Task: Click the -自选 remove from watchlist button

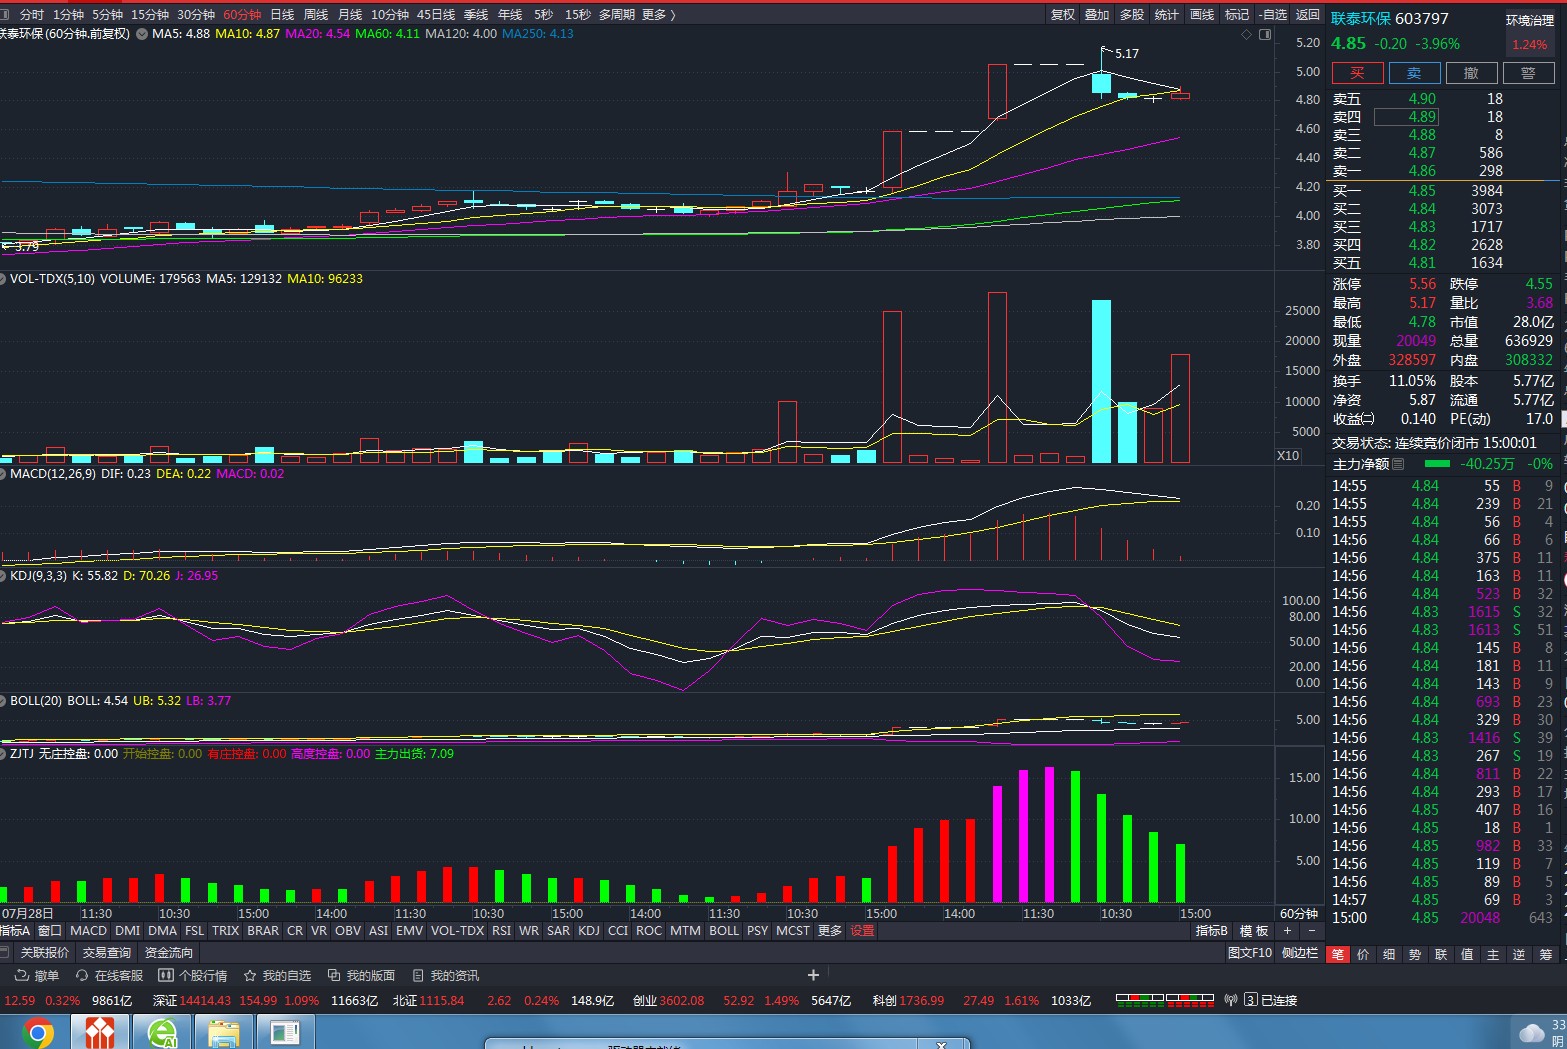Action: pos(1273,15)
